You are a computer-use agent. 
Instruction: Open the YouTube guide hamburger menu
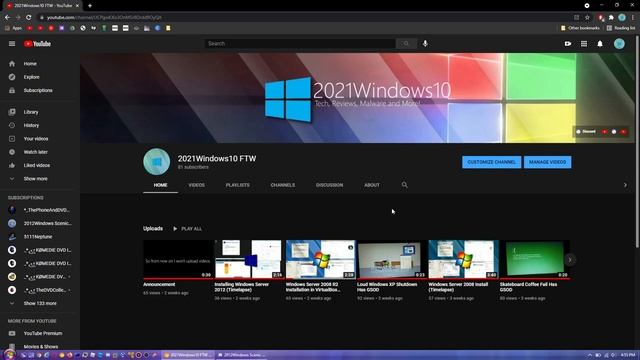pyautogui.click(x=12, y=44)
